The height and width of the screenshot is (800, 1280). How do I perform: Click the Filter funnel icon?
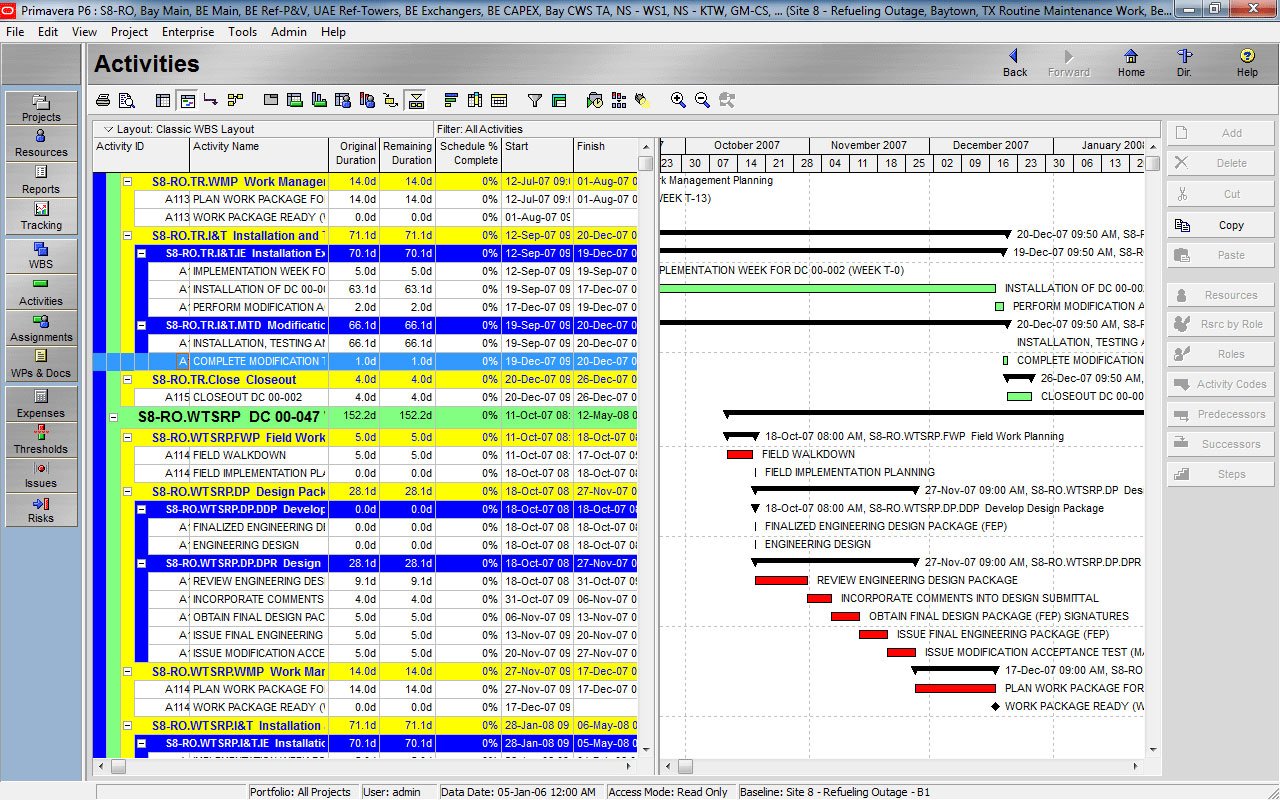pos(535,100)
